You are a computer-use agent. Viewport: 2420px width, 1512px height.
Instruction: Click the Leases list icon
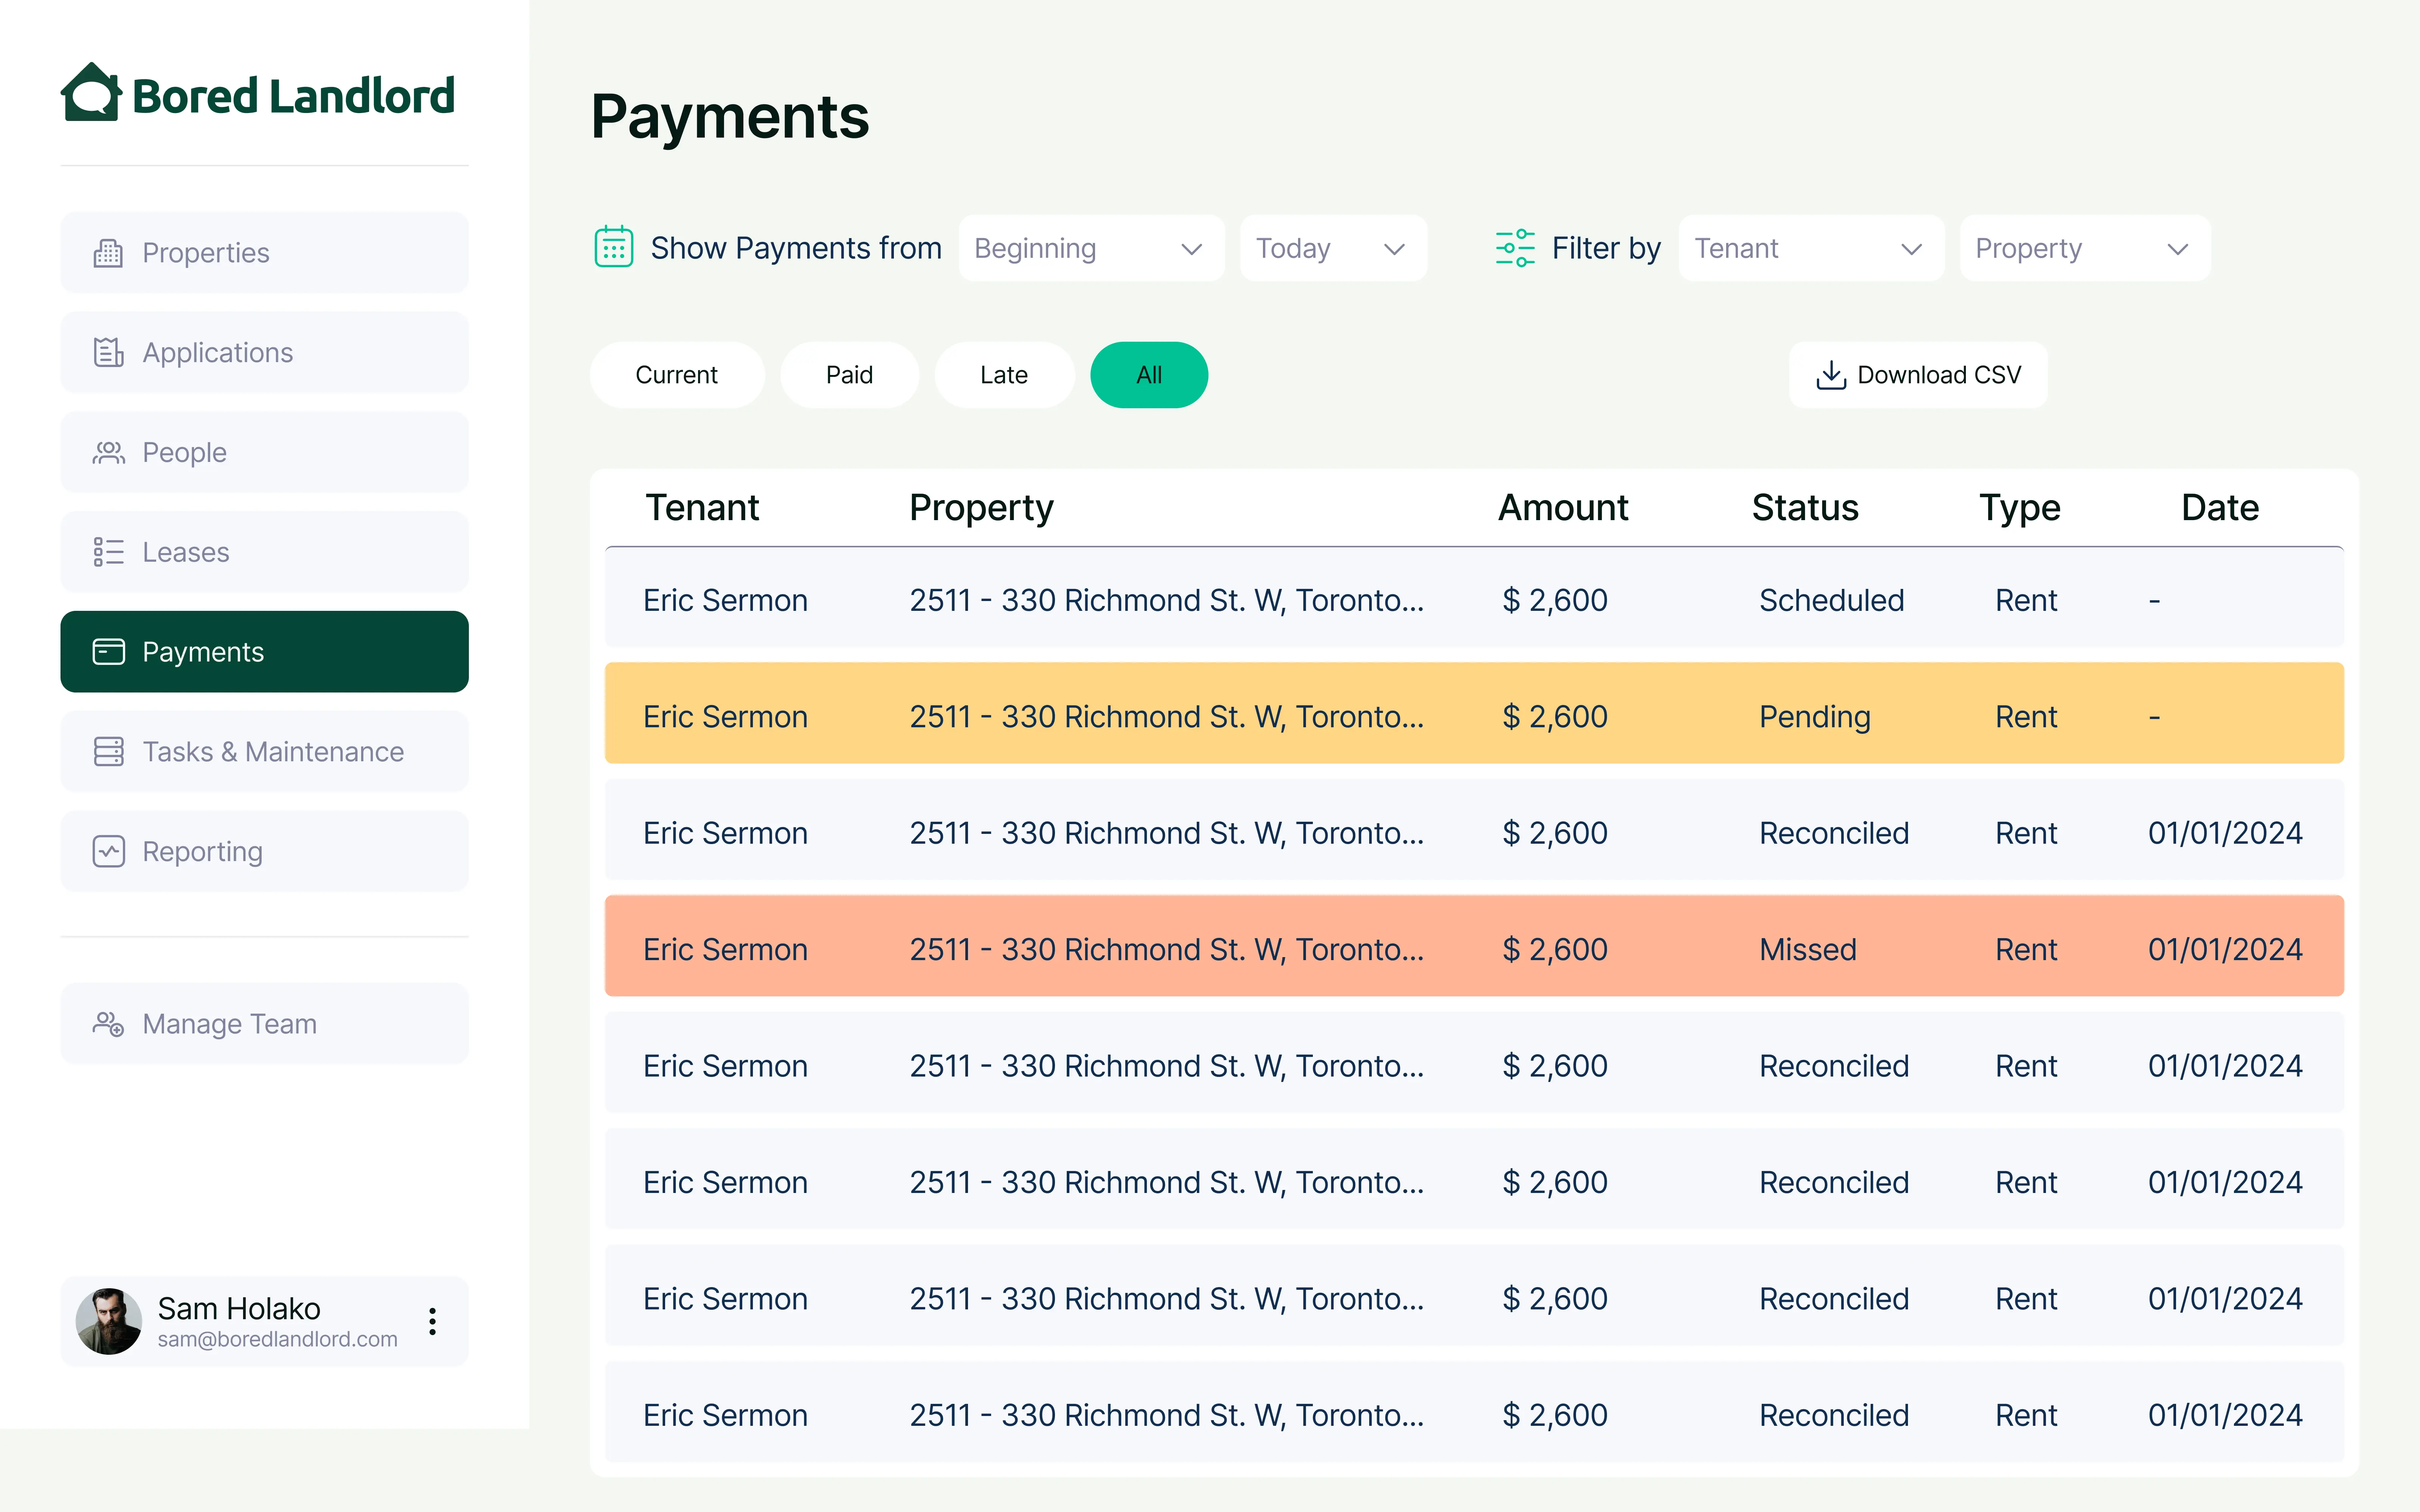click(108, 552)
